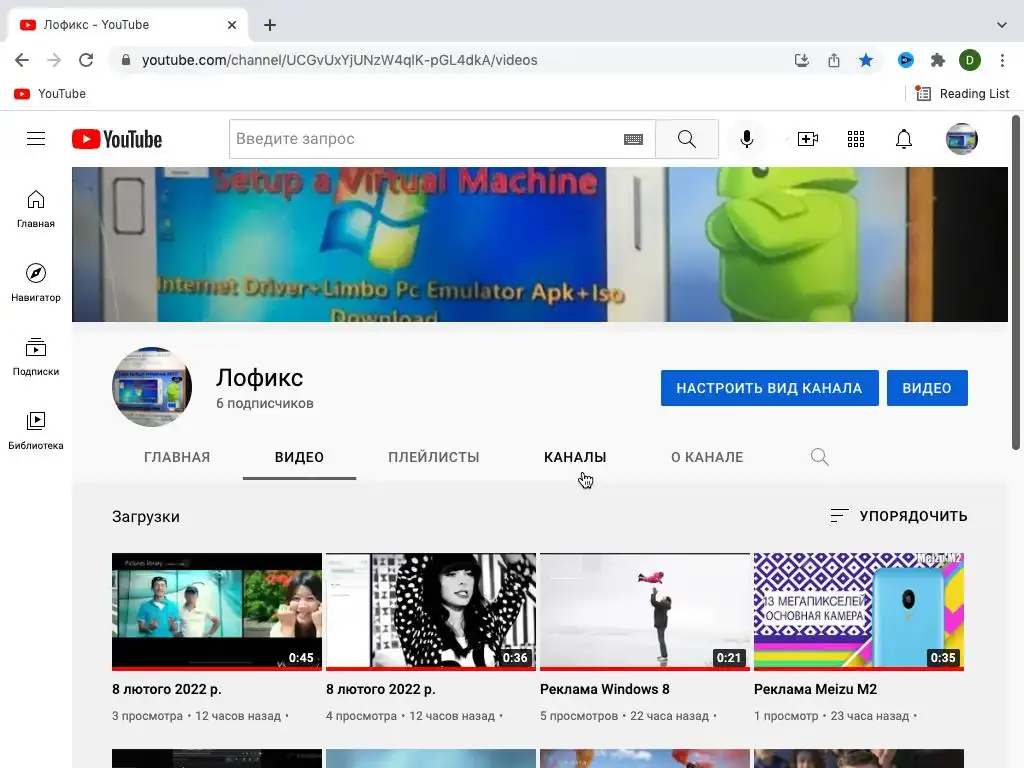Click the browser forward arrow
Viewport: 1024px width, 768px height.
coord(54,60)
